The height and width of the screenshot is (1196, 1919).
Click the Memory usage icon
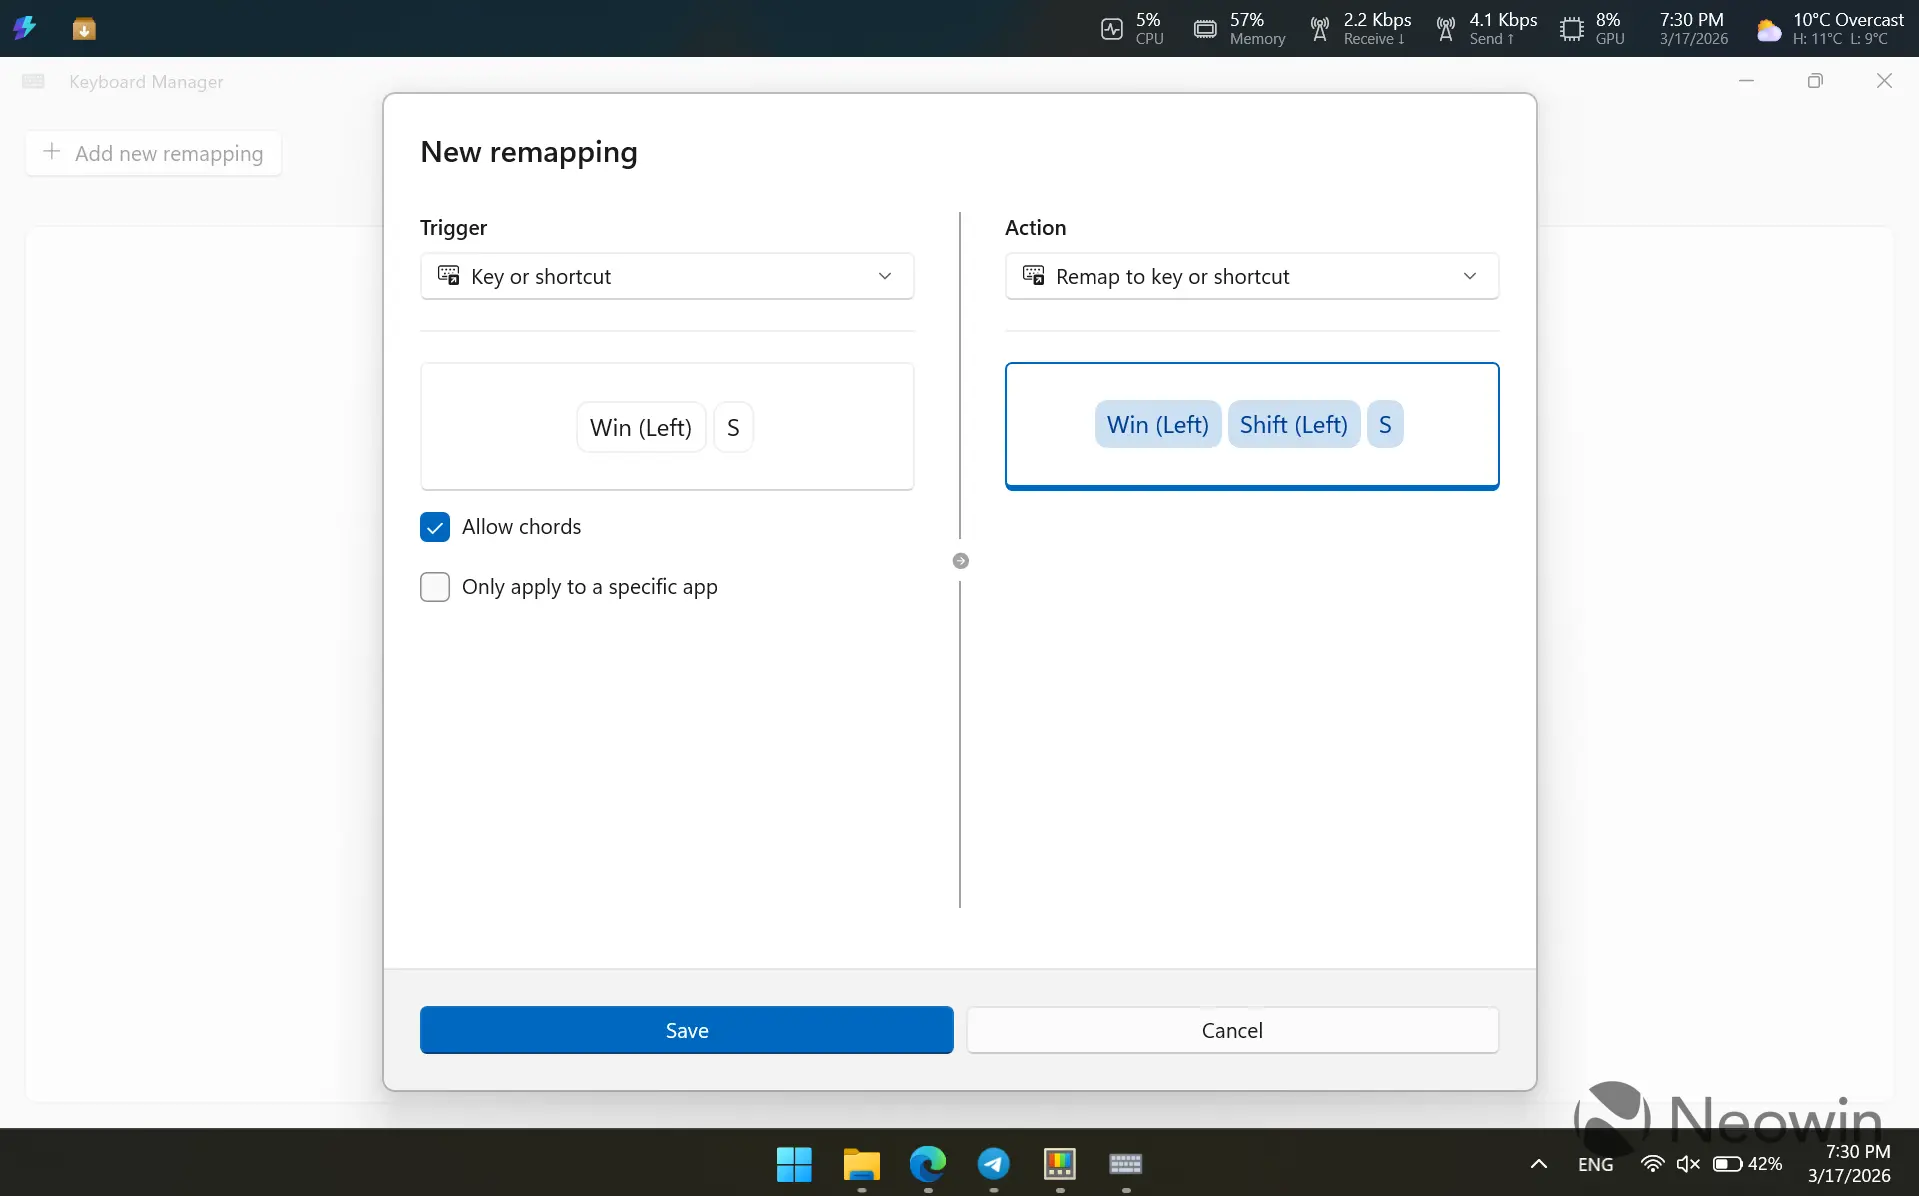tap(1205, 29)
